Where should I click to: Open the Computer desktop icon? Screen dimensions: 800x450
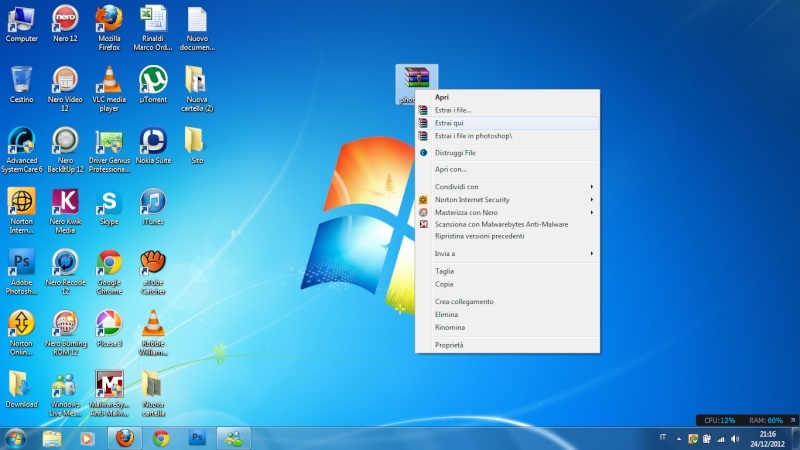point(21,24)
